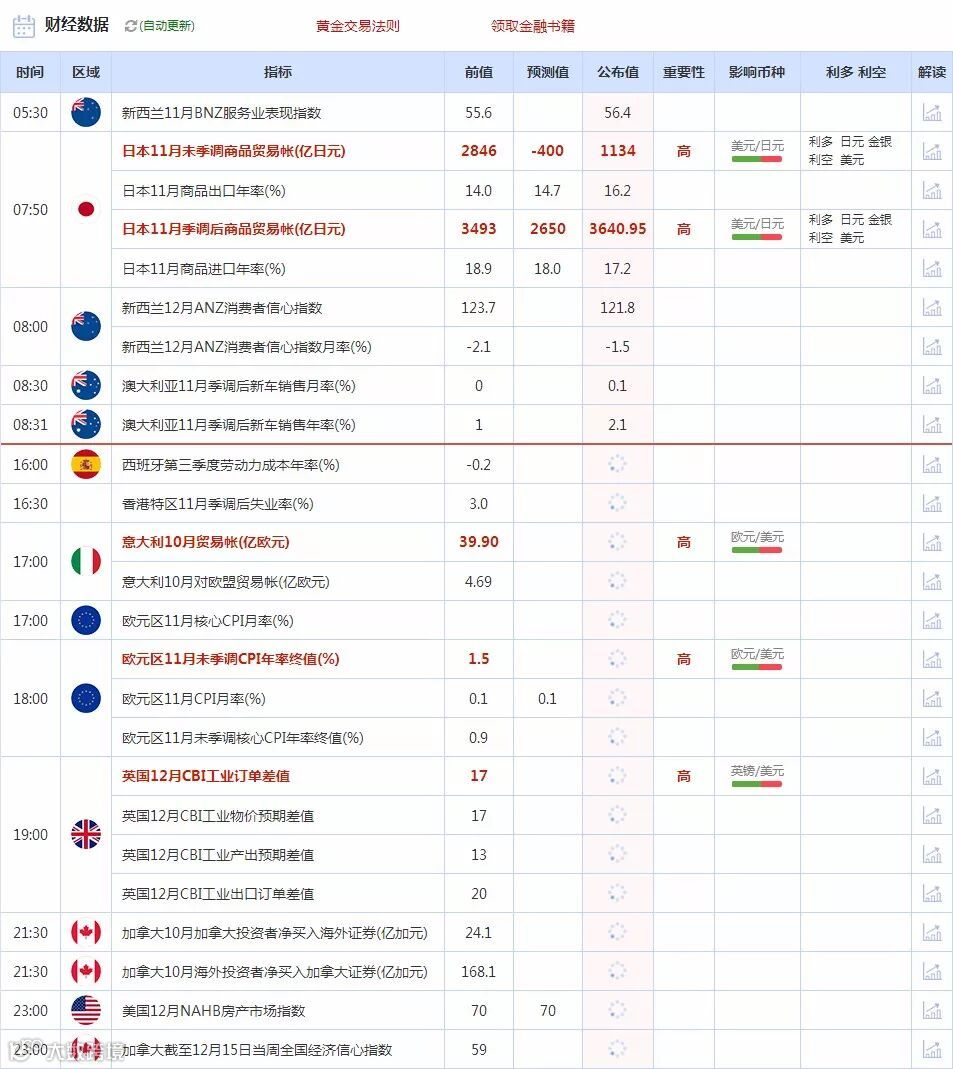Click previous value 168.1
953x1069 pixels.
(x=479, y=972)
